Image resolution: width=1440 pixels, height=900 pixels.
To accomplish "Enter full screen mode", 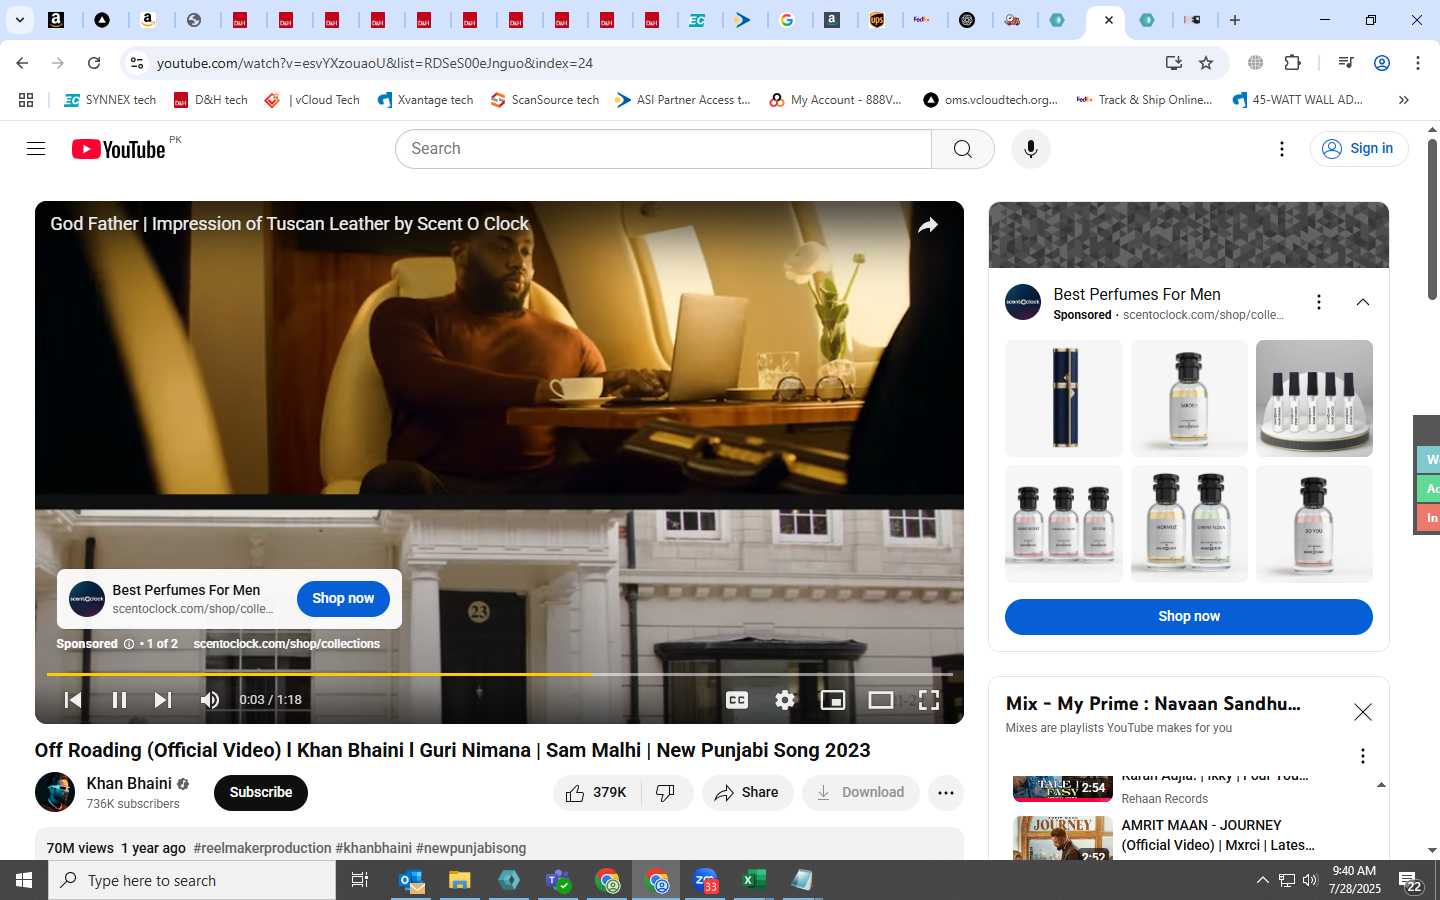I will pyautogui.click(x=929, y=700).
